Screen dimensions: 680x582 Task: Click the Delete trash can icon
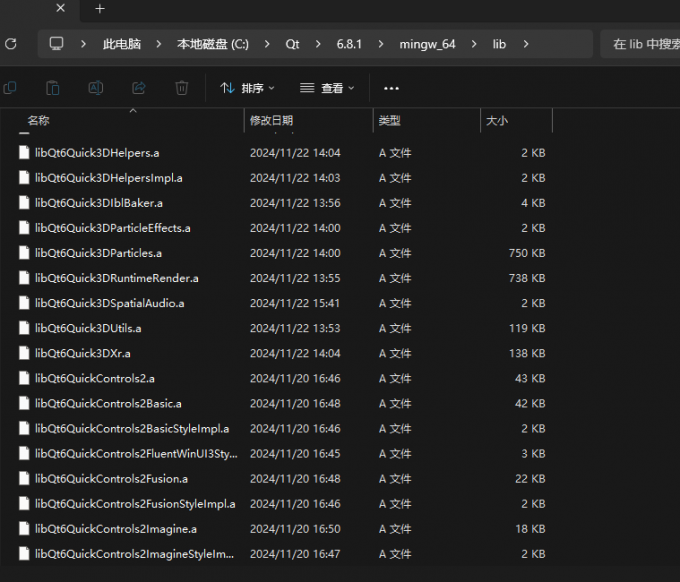click(x=181, y=88)
